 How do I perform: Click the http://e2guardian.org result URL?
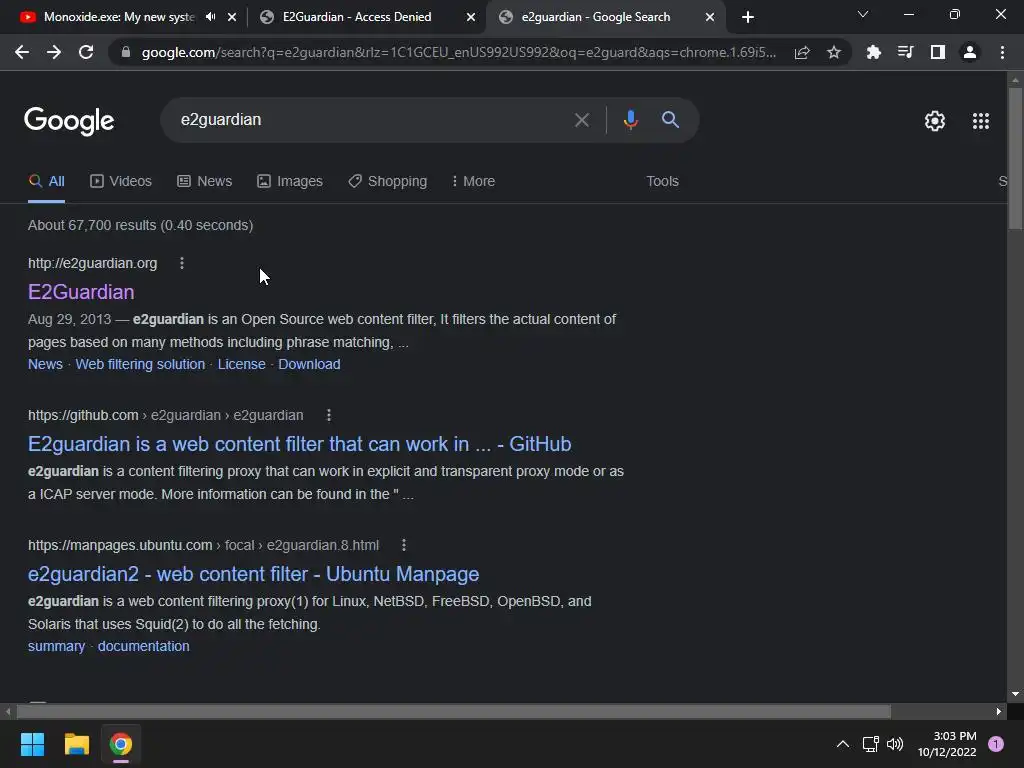point(93,263)
